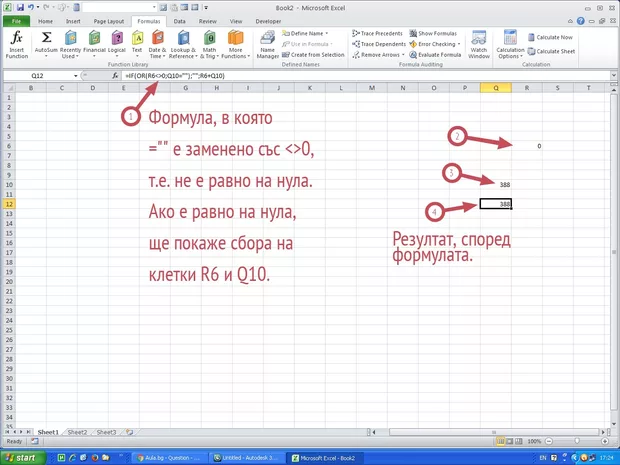Open the Math & Trig functions

[210, 45]
